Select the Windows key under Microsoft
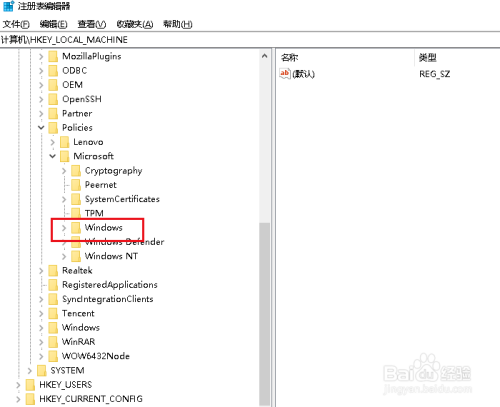This screenshot has width=500, height=407. point(104,228)
